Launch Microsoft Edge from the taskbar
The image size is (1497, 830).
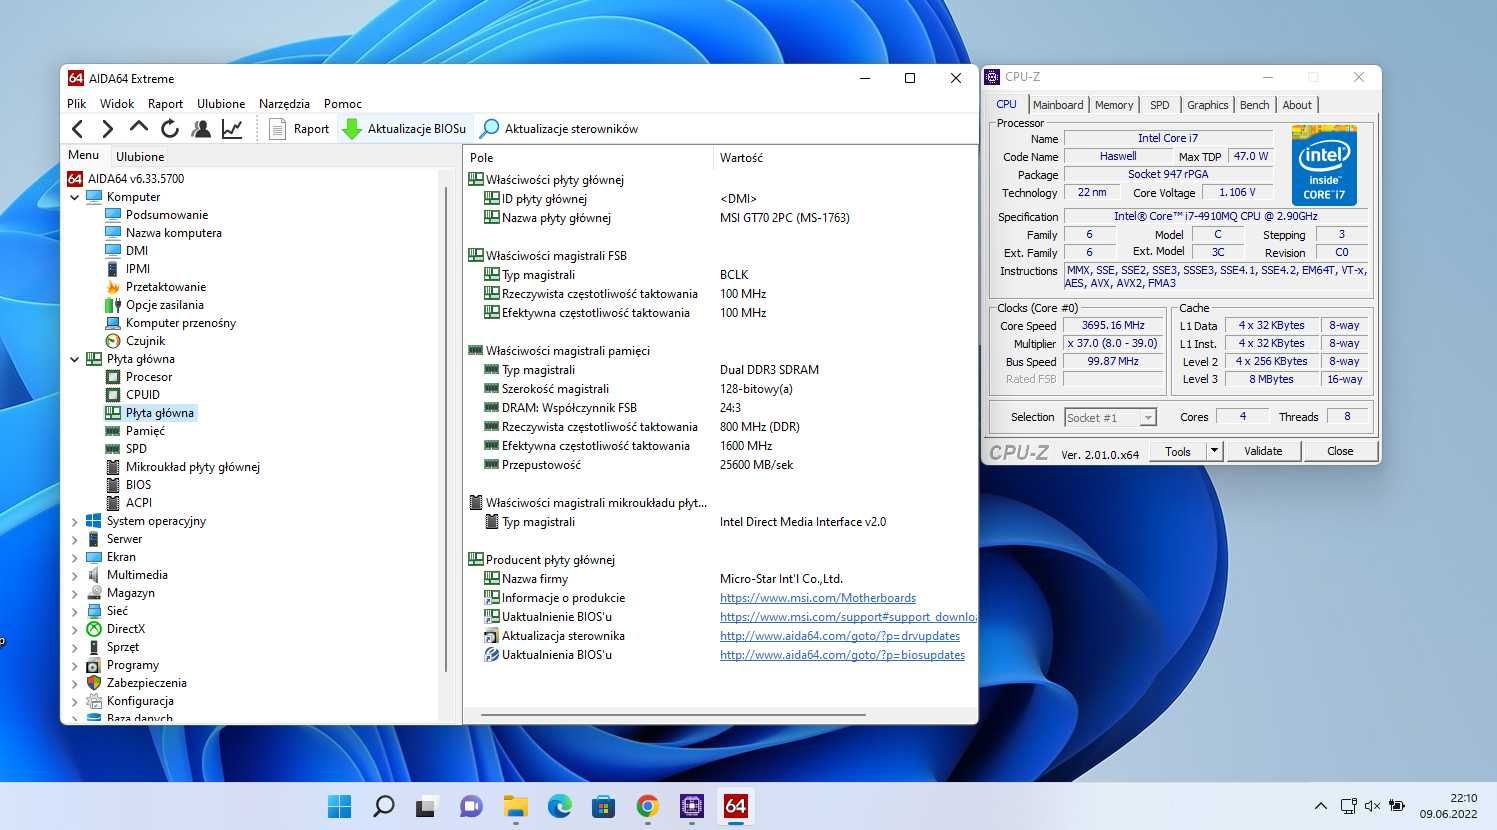(x=559, y=806)
